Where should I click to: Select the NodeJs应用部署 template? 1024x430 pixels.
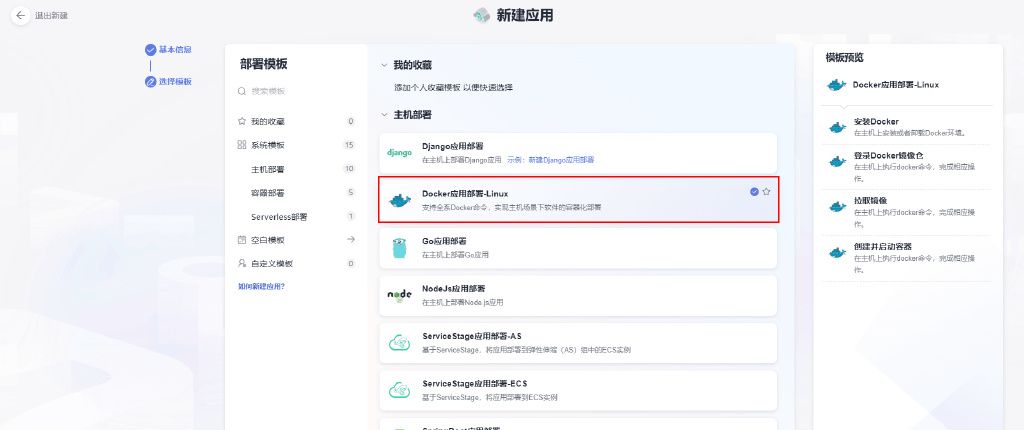point(578,295)
